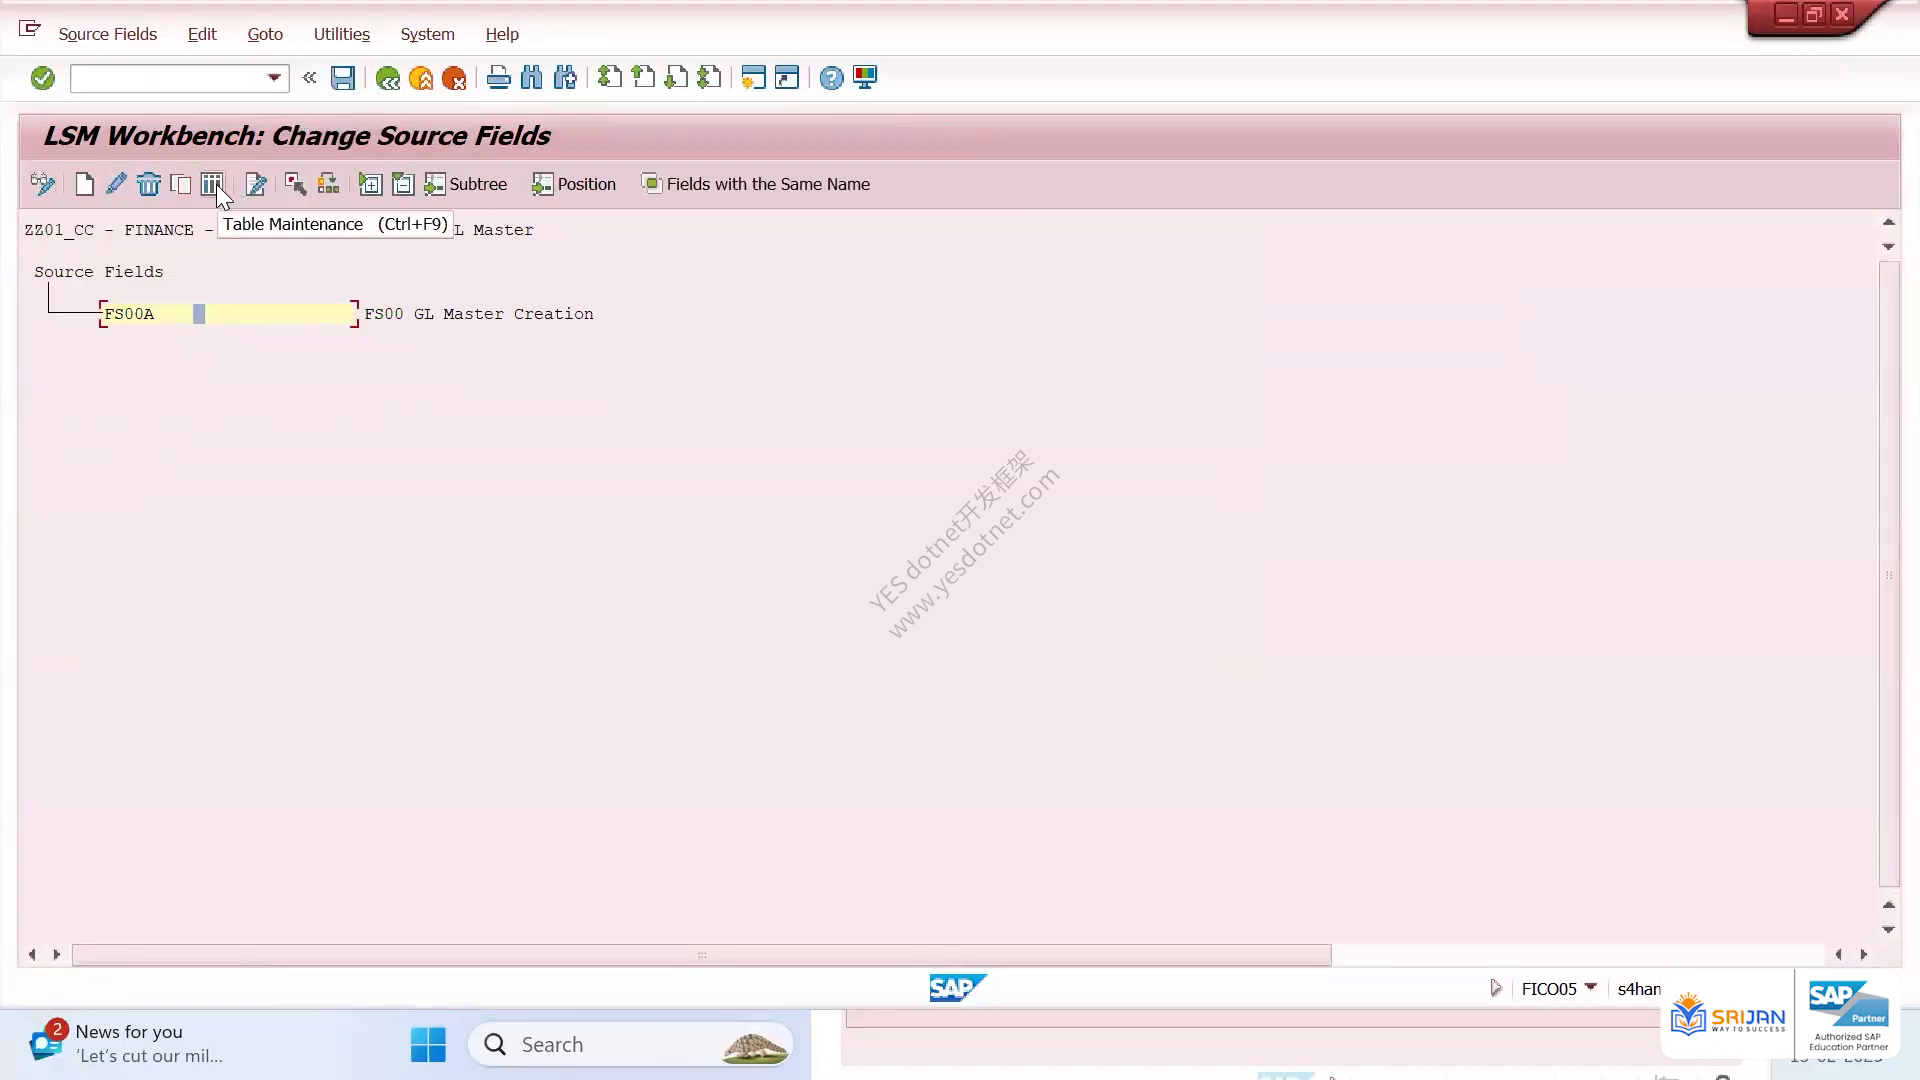This screenshot has width=1920, height=1080.
Task: Click the status bar expand triangle near FICO05
Action: (1496, 988)
